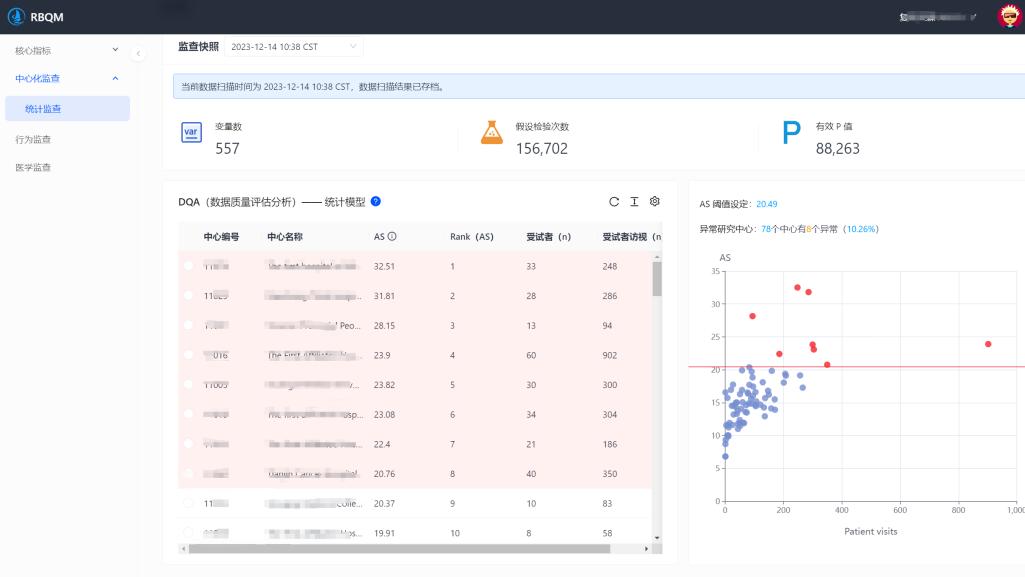Open the 监查快照 date dropdown
Image resolution: width=1025 pixels, height=577 pixels.
pyautogui.click(x=294, y=46)
